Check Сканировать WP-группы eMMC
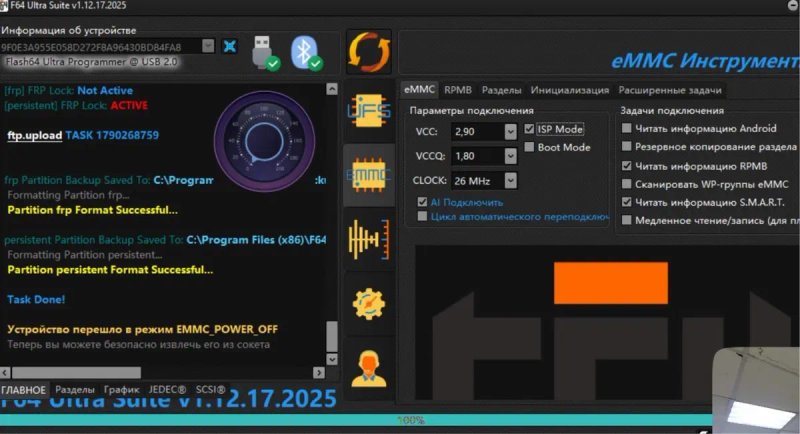Viewport: 800px width, 434px height. point(627,184)
